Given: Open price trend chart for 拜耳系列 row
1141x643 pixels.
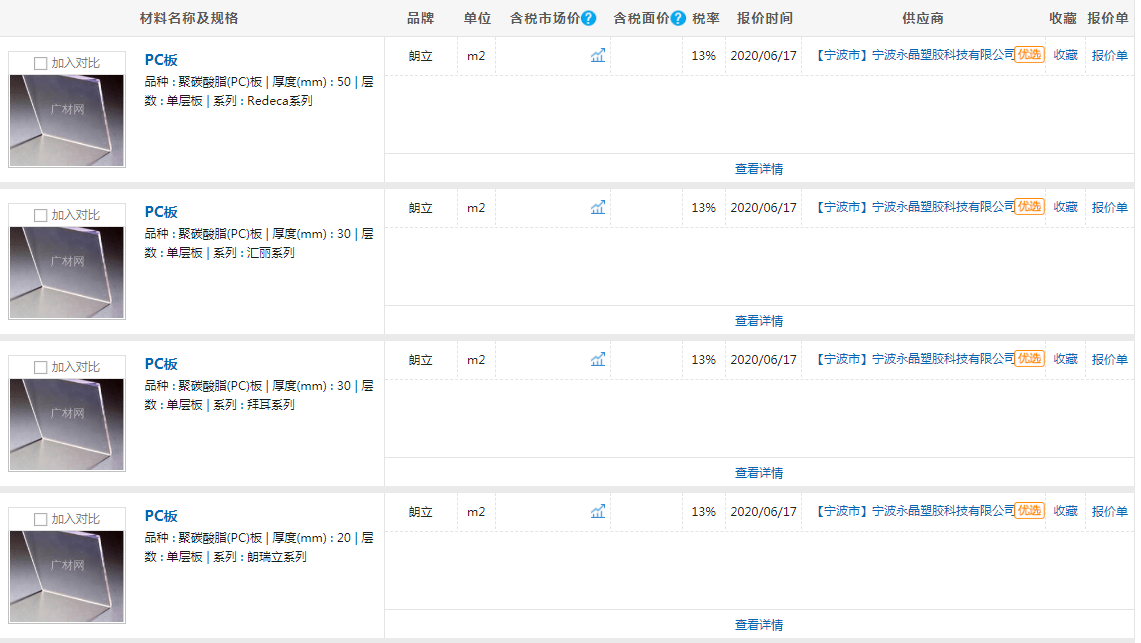Looking at the screenshot, I should [x=597, y=359].
